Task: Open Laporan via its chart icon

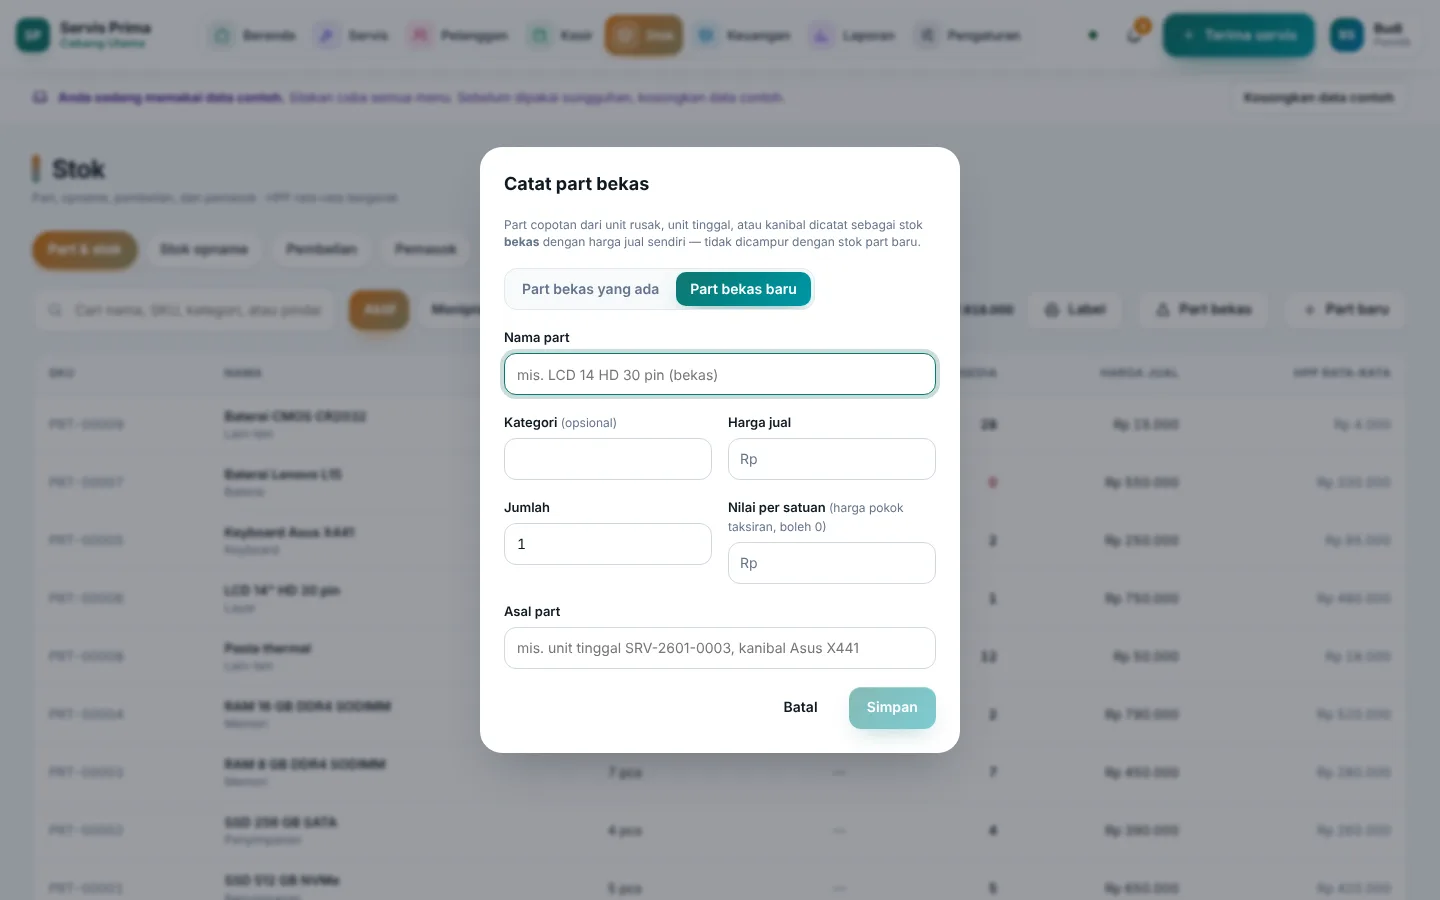Action: tap(821, 36)
